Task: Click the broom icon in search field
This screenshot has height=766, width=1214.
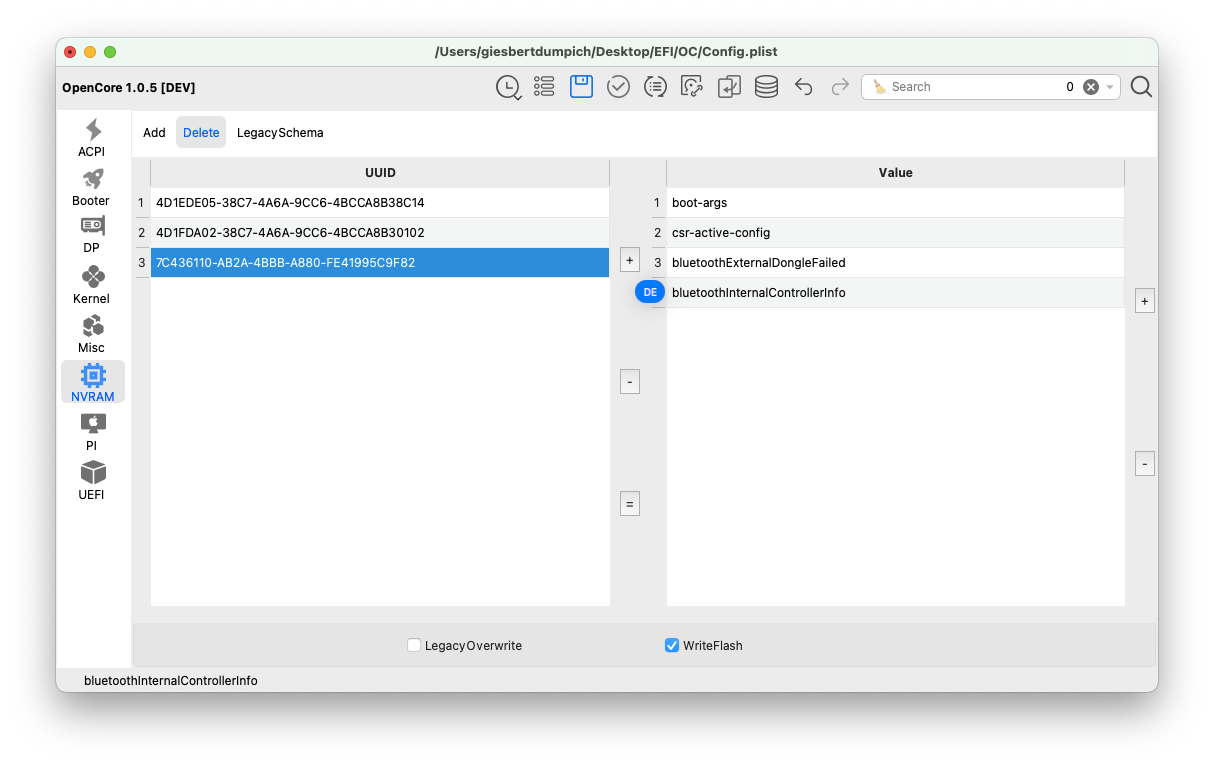Action: 879,87
